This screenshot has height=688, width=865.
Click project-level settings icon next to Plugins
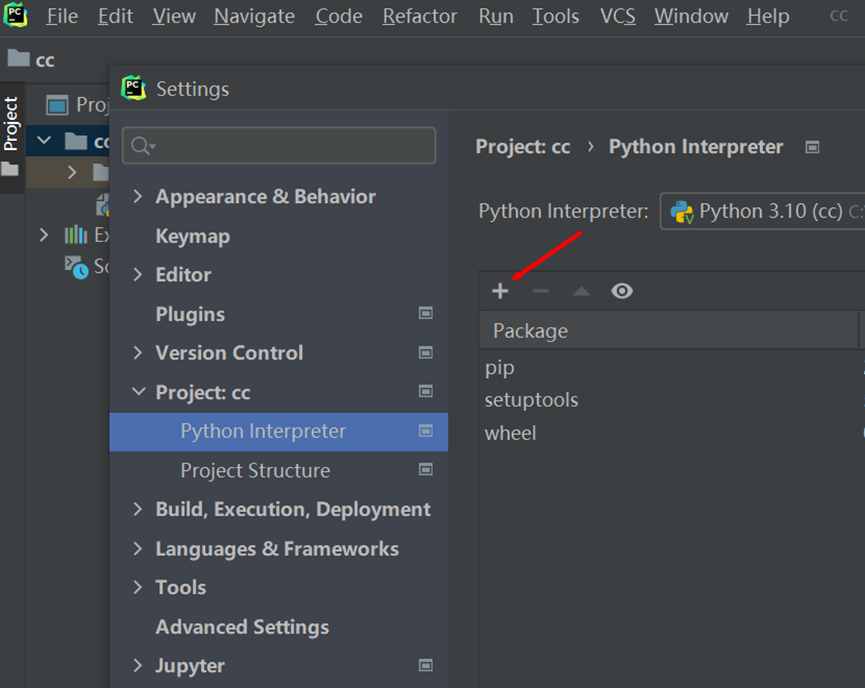tap(425, 313)
